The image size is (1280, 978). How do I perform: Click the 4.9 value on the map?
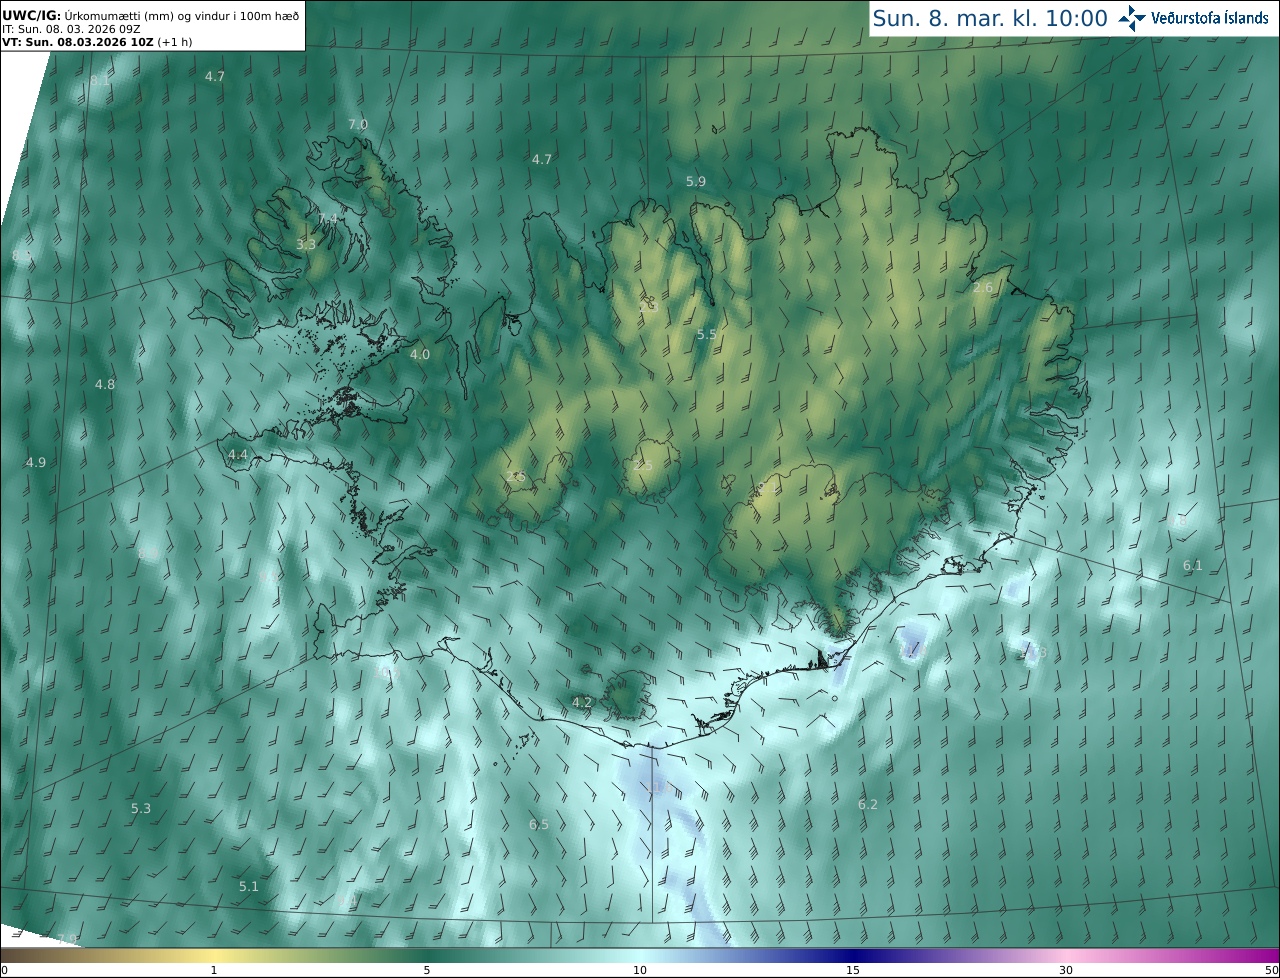[36, 463]
